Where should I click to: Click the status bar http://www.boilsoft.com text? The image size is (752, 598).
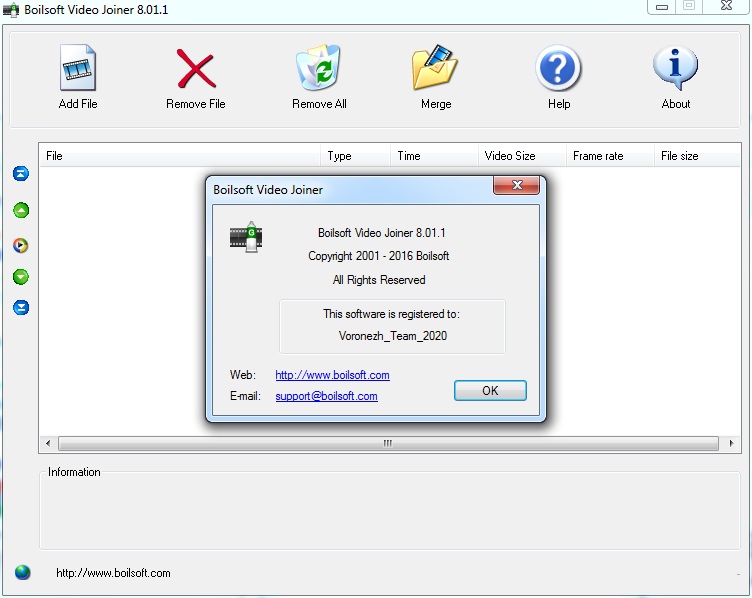click(113, 573)
